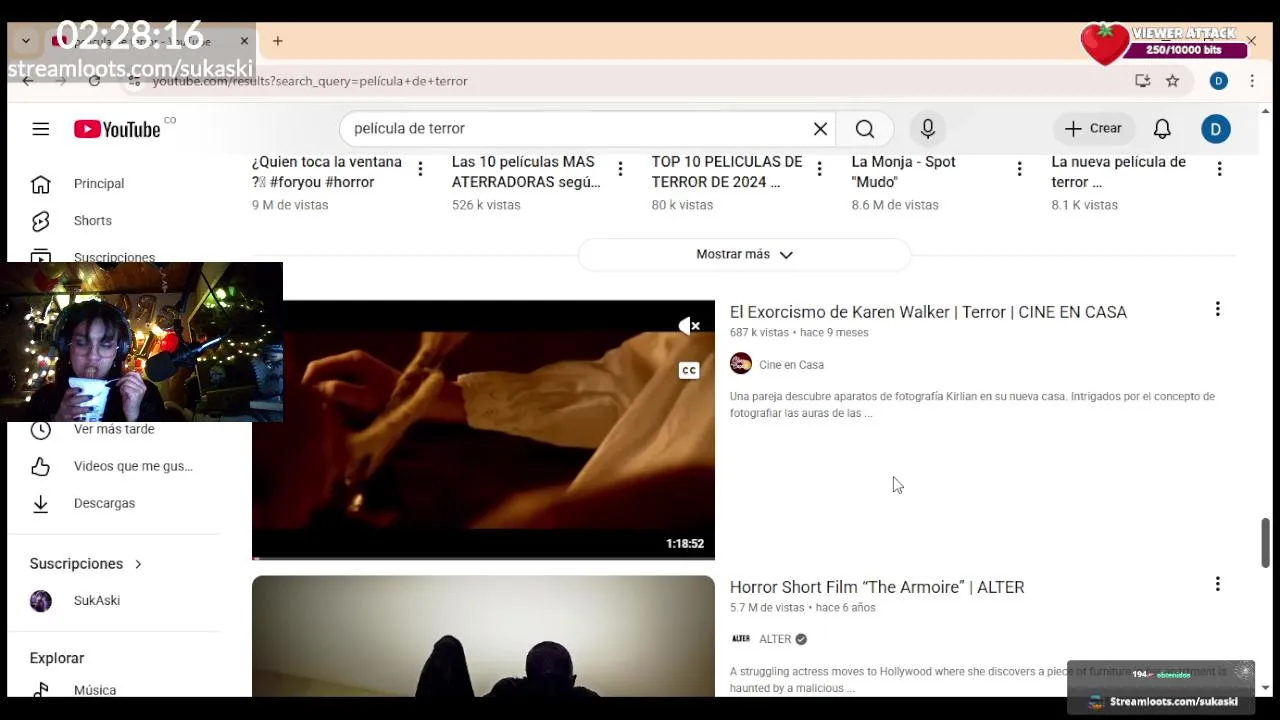The image size is (1280, 720).
Task: Open Videos que me gustan
Action: tap(133, 466)
